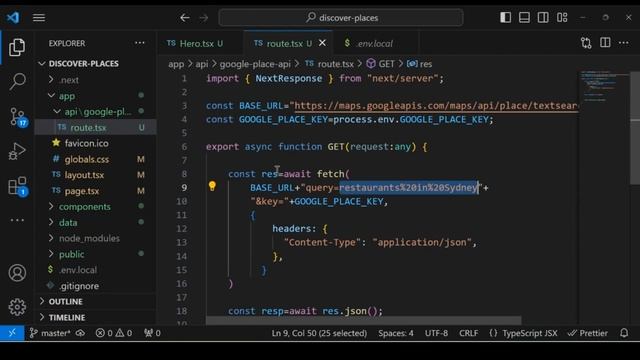Open the Accounts menu icon
640x360 pixels.
(x=17, y=273)
